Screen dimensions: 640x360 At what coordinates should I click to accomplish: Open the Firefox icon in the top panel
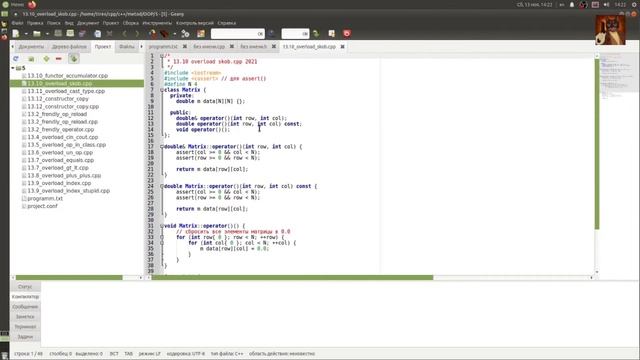(32, 4)
